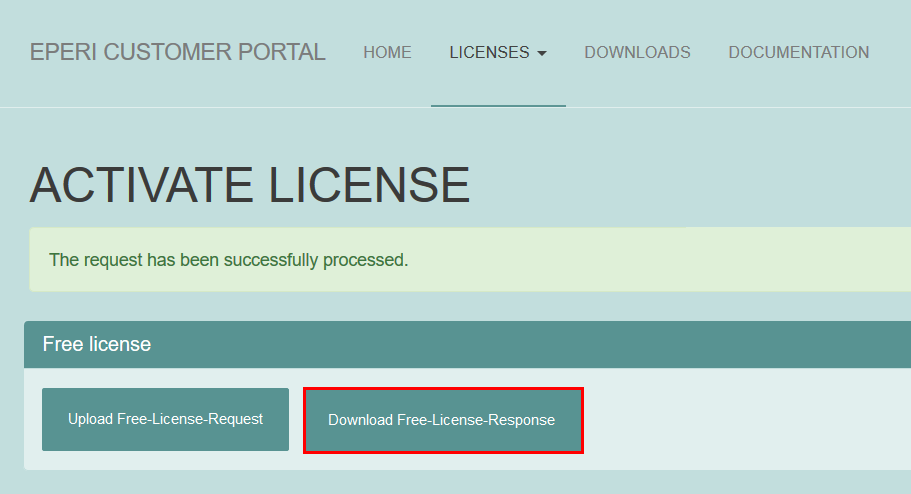Select the ACTIVATE LICENSE heading
Image resolution: width=911 pixels, height=494 pixels.
click(250, 185)
